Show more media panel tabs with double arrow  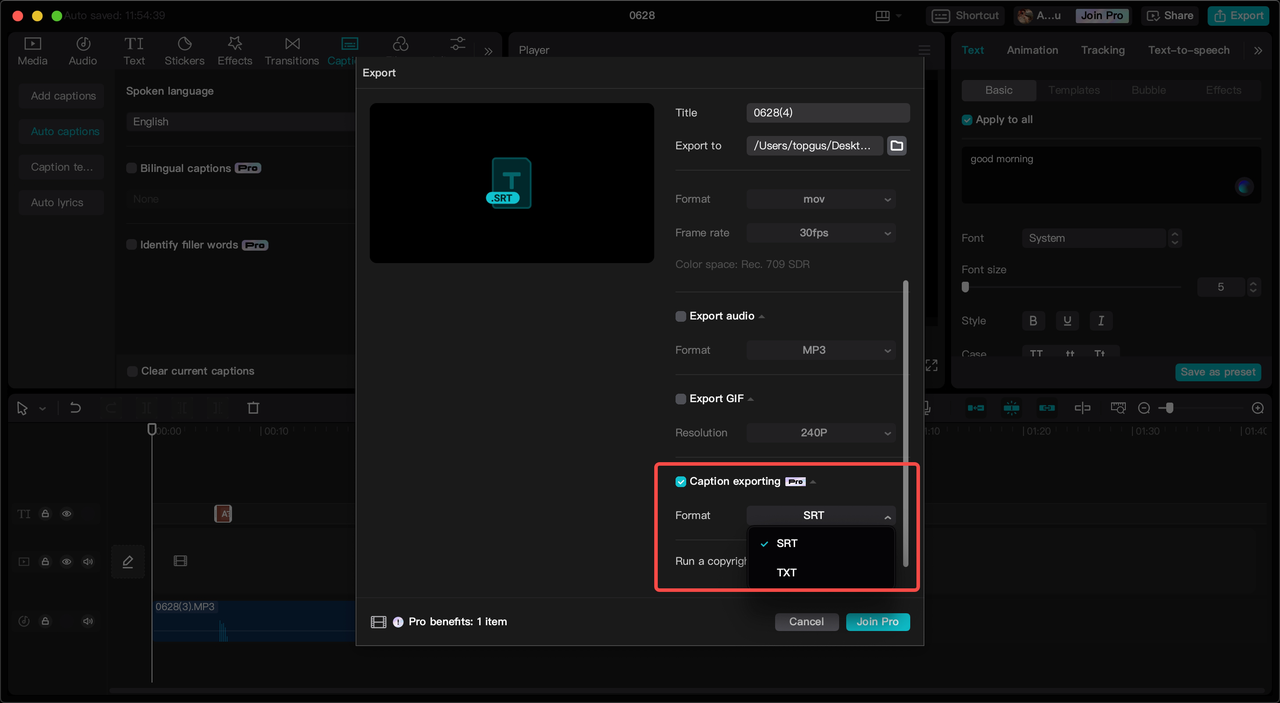pyautogui.click(x=488, y=51)
